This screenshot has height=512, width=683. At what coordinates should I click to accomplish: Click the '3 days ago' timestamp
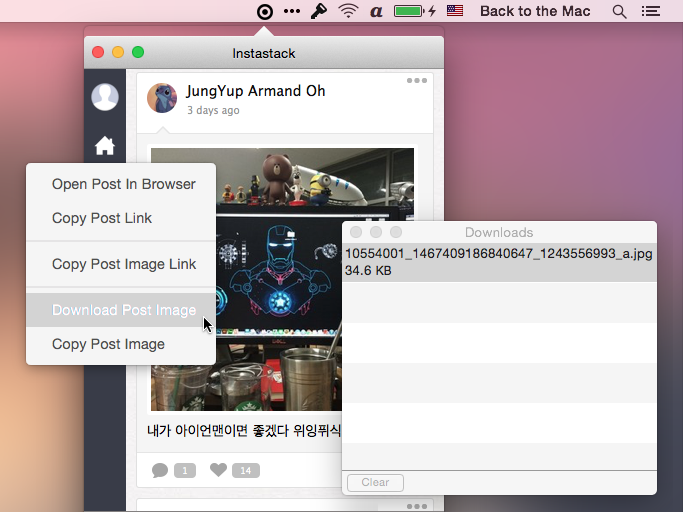[213, 110]
